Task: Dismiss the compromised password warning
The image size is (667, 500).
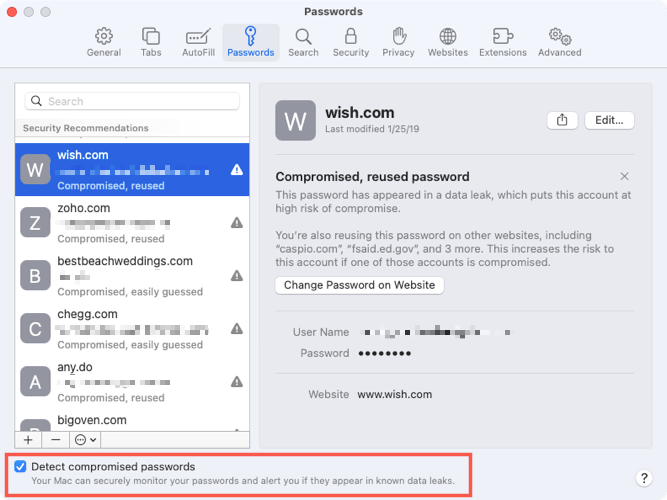Action: (624, 176)
